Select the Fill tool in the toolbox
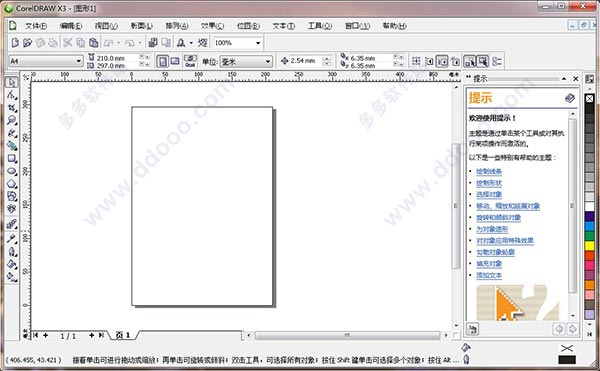 11,264
